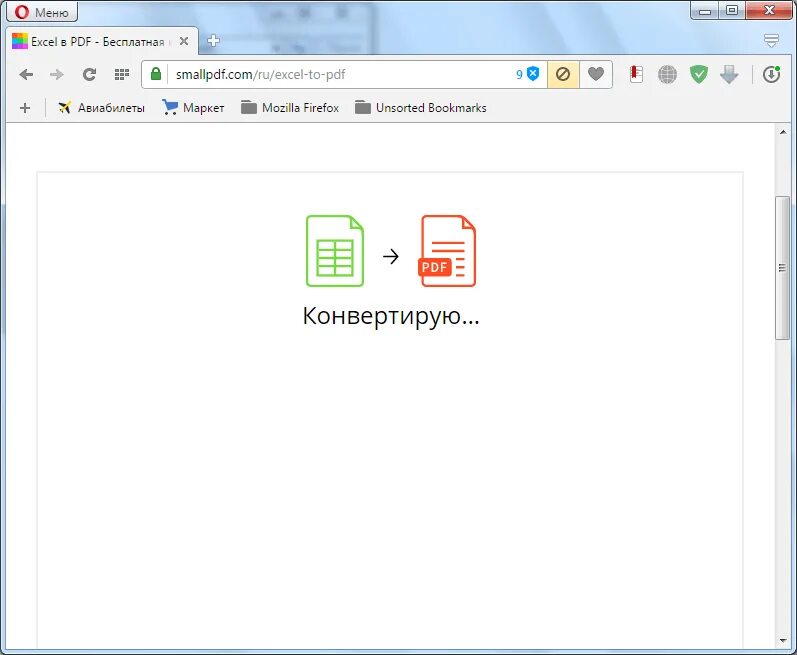This screenshot has height=655, width=797.
Task: Reload the current page
Action: (x=89, y=75)
